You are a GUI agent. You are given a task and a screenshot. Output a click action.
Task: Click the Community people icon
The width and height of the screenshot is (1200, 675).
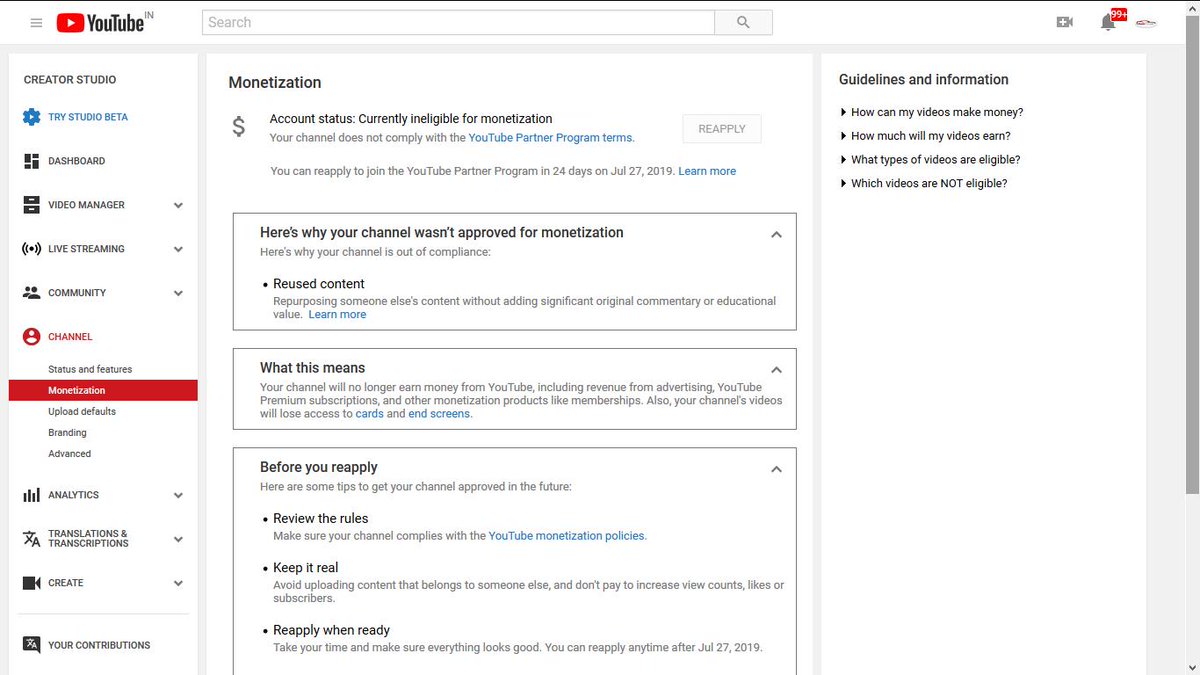[x=31, y=293]
